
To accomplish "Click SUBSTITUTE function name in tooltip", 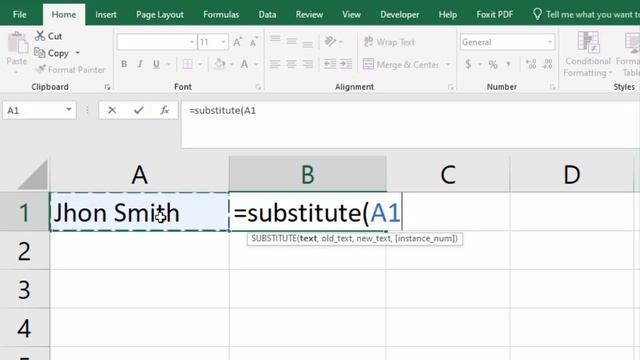I will [273, 238].
